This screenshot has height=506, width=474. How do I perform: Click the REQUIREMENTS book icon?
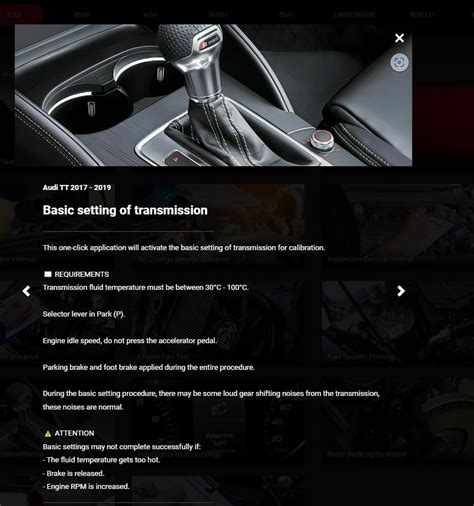48,274
